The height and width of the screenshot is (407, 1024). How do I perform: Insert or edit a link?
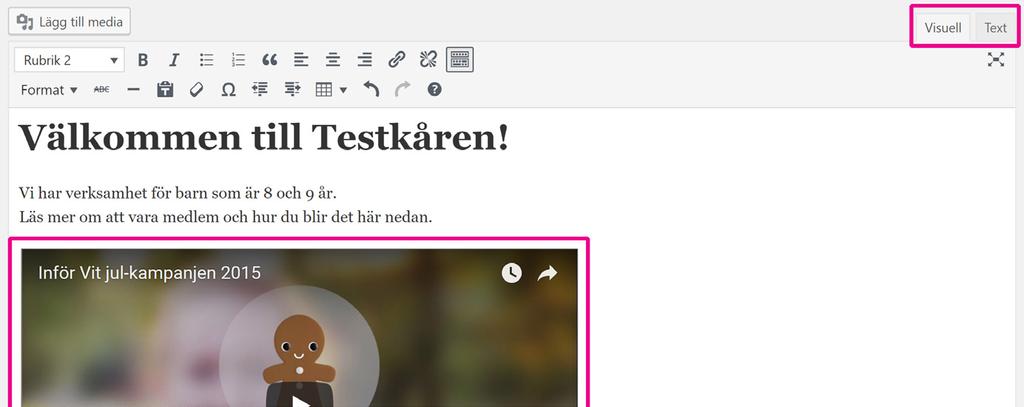pyautogui.click(x=396, y=60)
